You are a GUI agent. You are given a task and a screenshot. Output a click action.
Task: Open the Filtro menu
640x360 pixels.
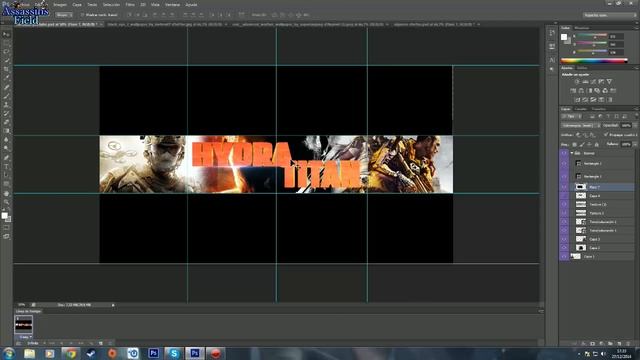coord(130,4)
